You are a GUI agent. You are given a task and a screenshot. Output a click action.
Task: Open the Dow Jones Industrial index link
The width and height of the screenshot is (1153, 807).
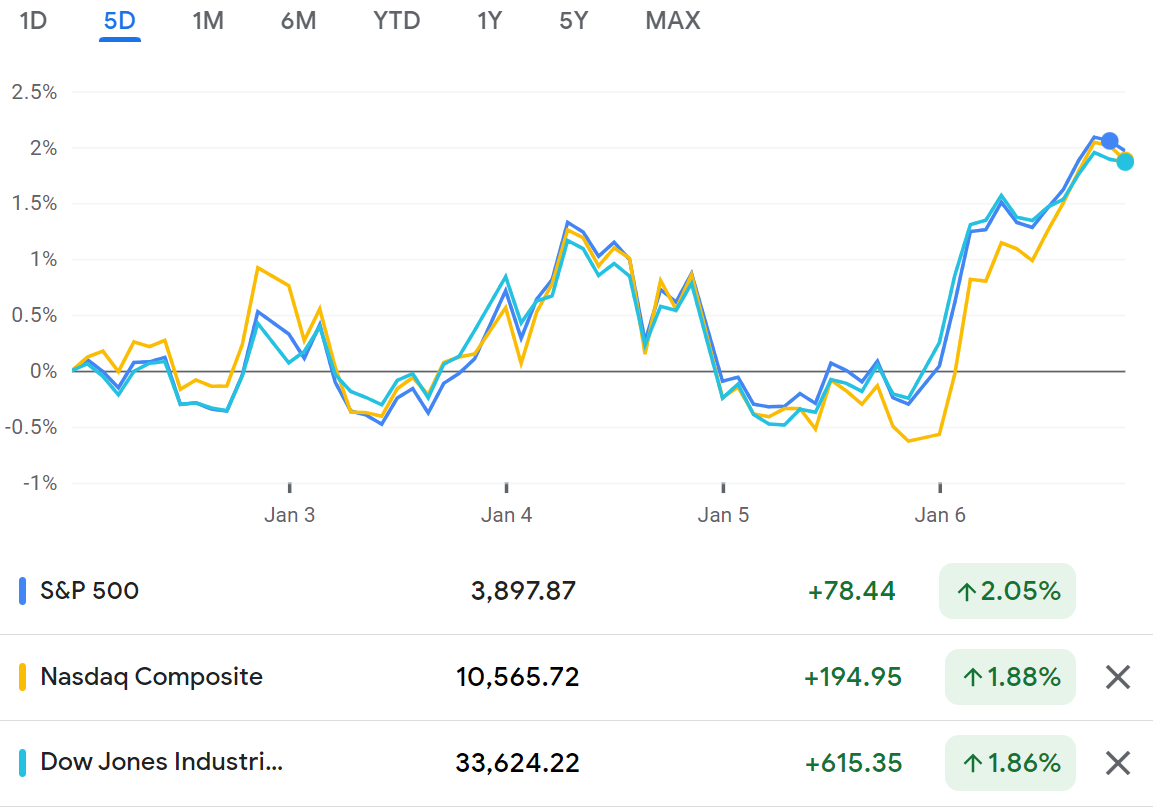(162, 762)
